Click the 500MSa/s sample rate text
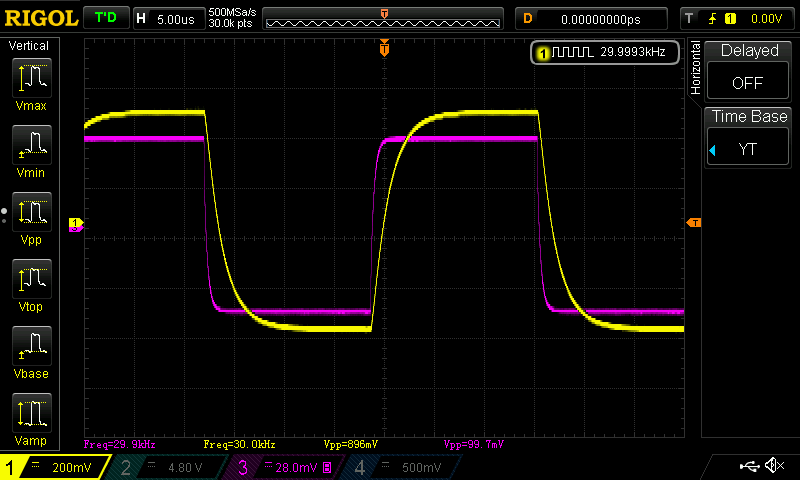The height and width of the screenshot is (480, 800). (x=232, y=13)
